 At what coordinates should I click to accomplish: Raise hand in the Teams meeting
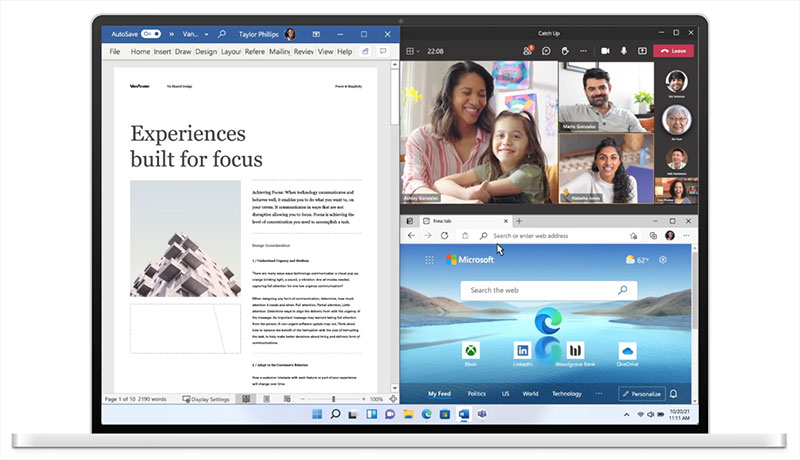(564, 50)
